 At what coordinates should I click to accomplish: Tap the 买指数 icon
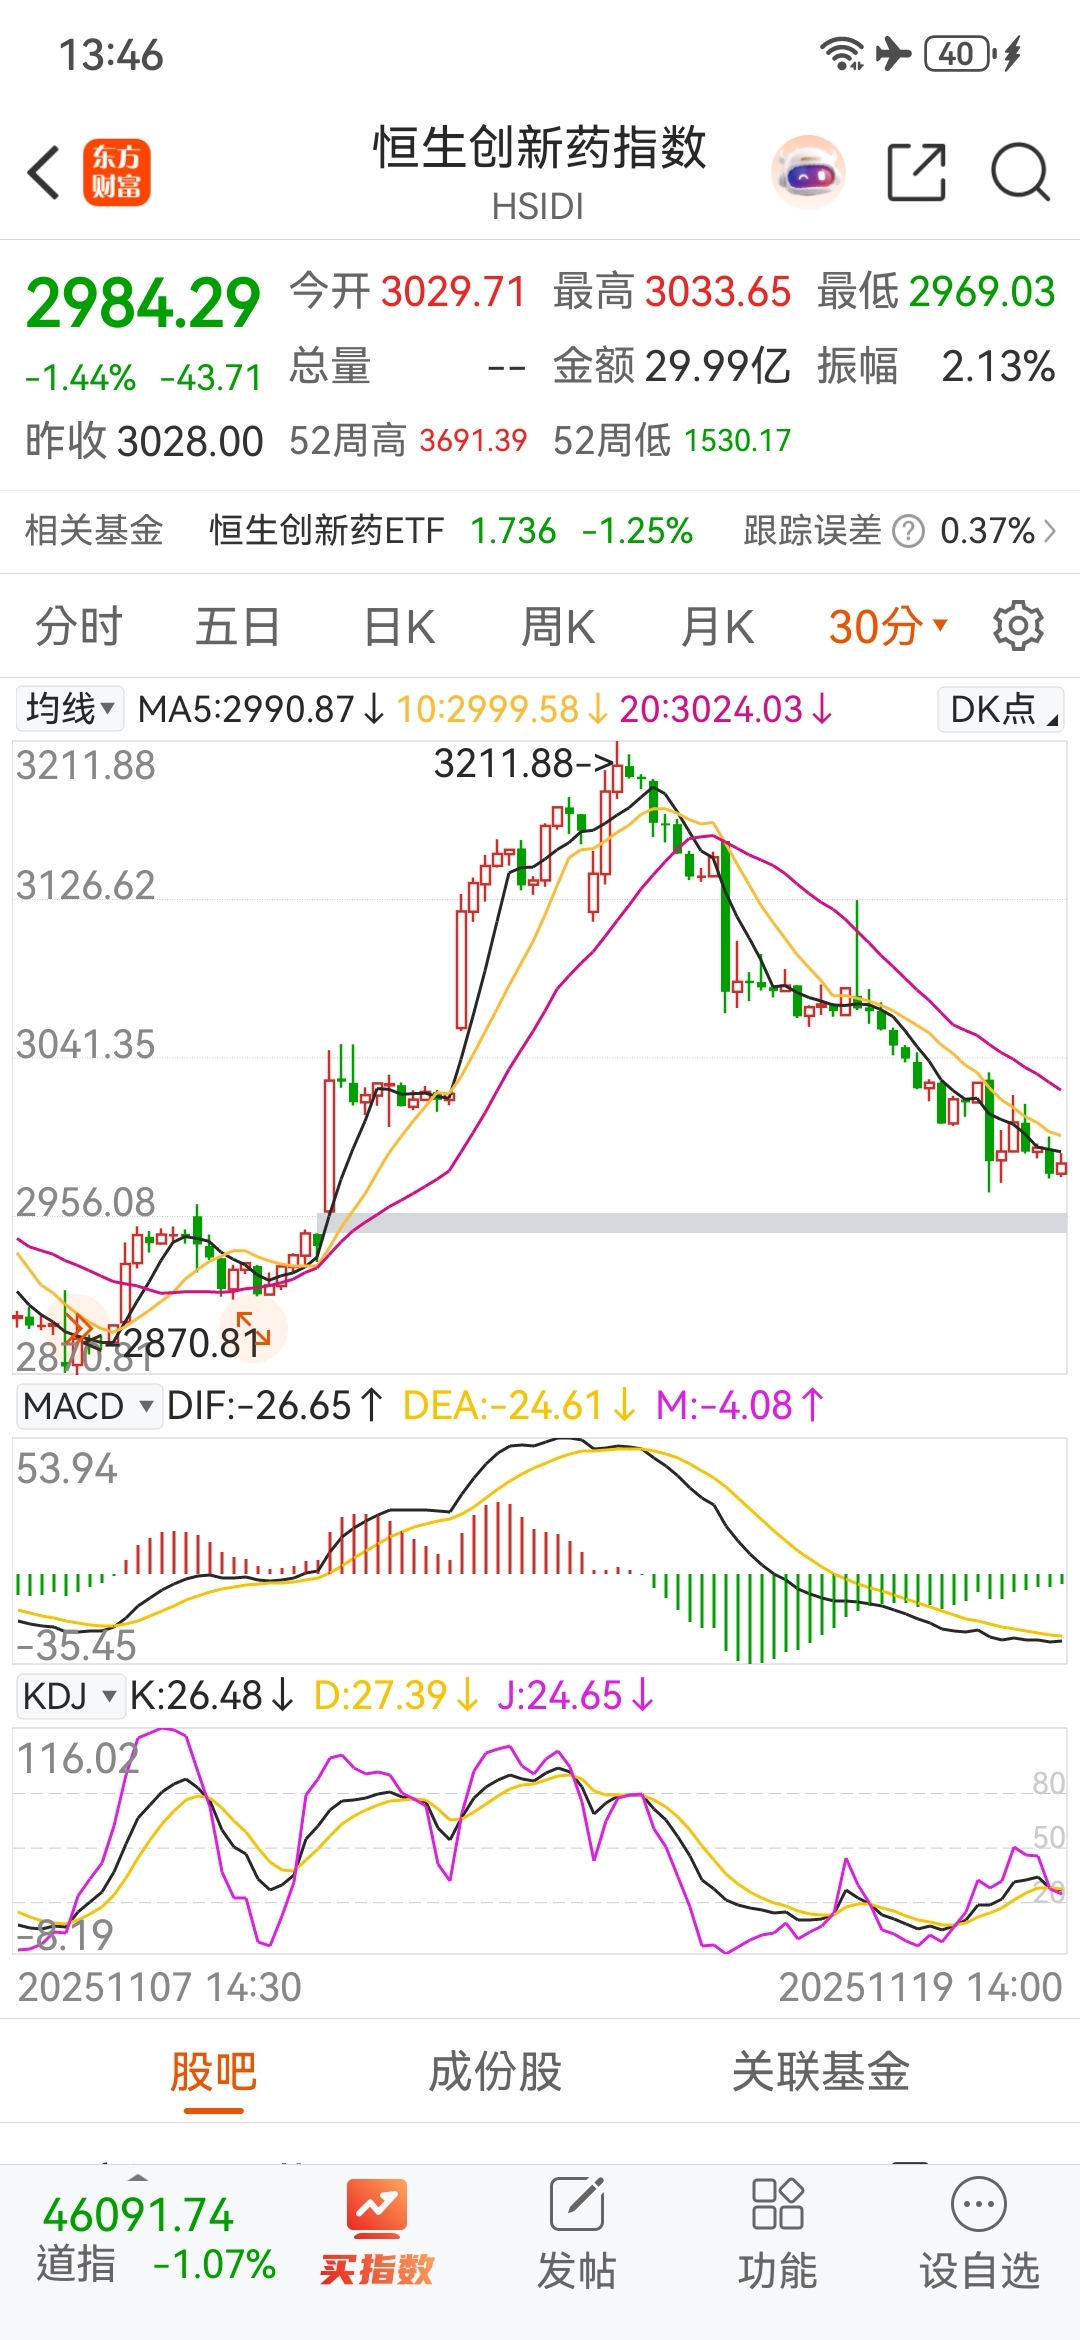[377, 2234]
